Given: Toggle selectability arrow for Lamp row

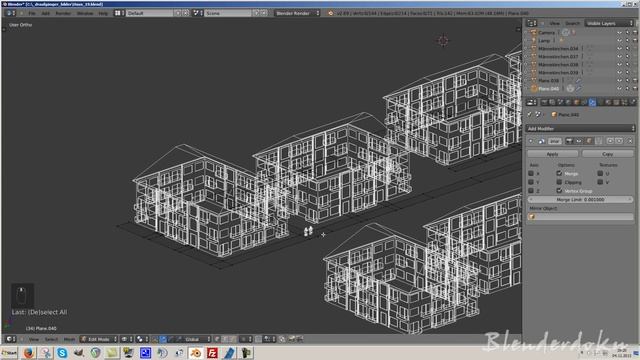Looking at the screenshot, I should [627, 40].
